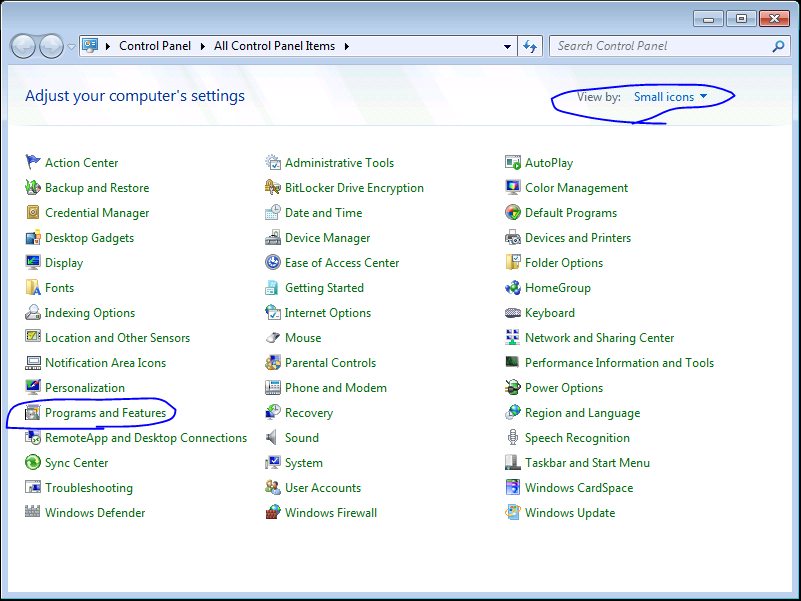
Task: Click the Windows Update icon
Action: point(513,512)
